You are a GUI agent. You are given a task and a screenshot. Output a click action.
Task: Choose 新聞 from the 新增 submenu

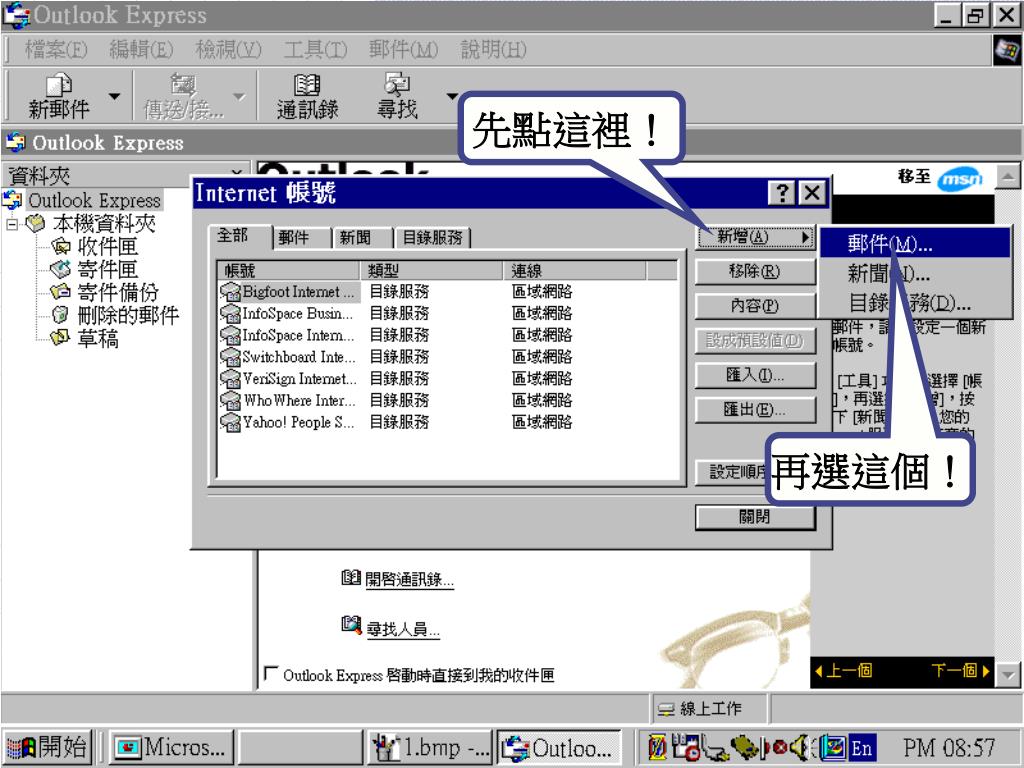point(915,273)
